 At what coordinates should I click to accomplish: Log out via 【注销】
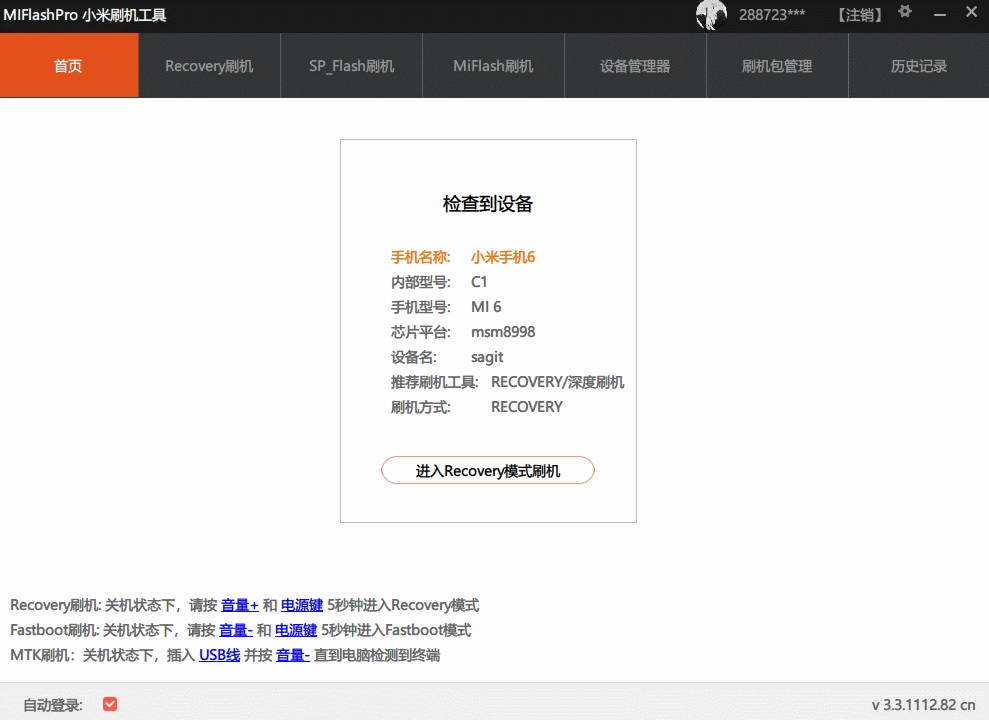point(859,15)
